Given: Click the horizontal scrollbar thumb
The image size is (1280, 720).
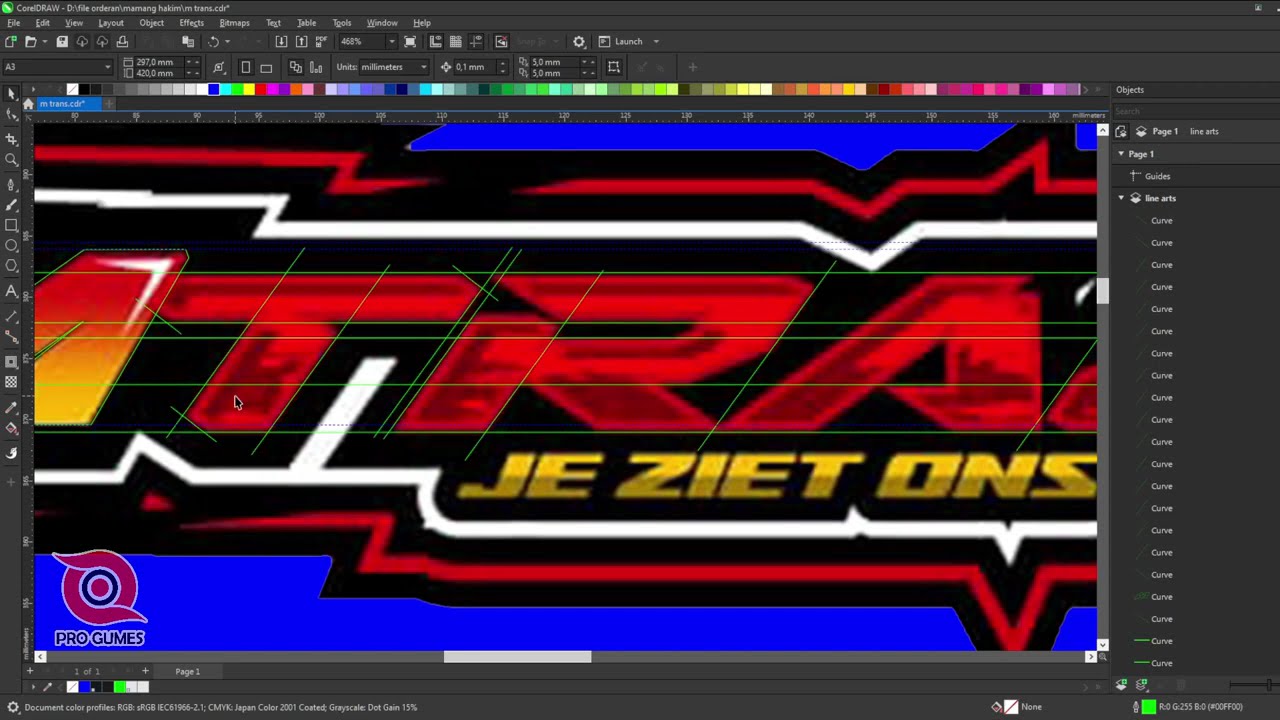Looking at the screenshot, I should [517, 657].
